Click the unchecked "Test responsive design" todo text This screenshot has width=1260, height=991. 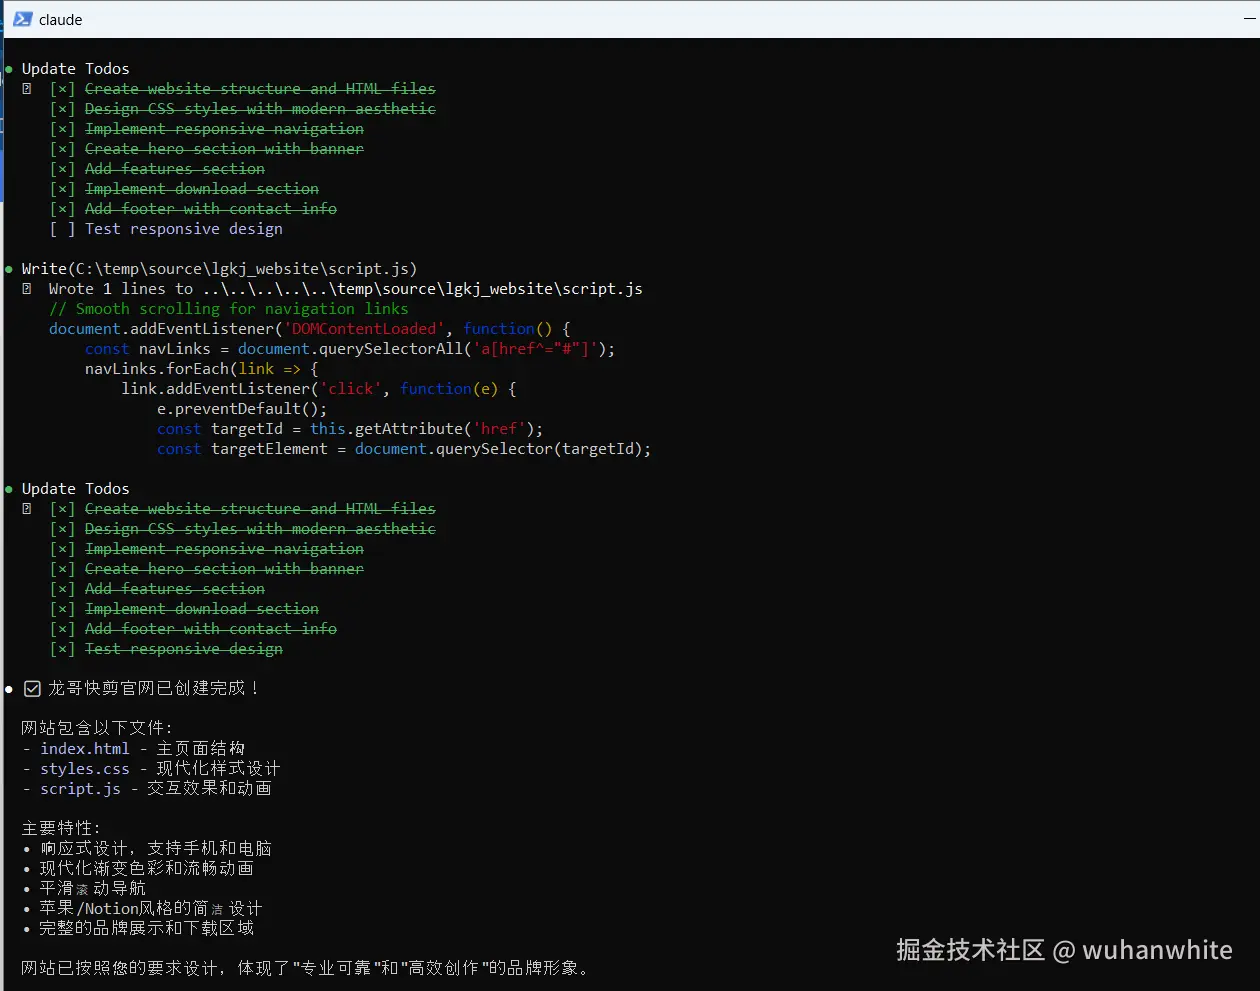click(x=184, y=229)
